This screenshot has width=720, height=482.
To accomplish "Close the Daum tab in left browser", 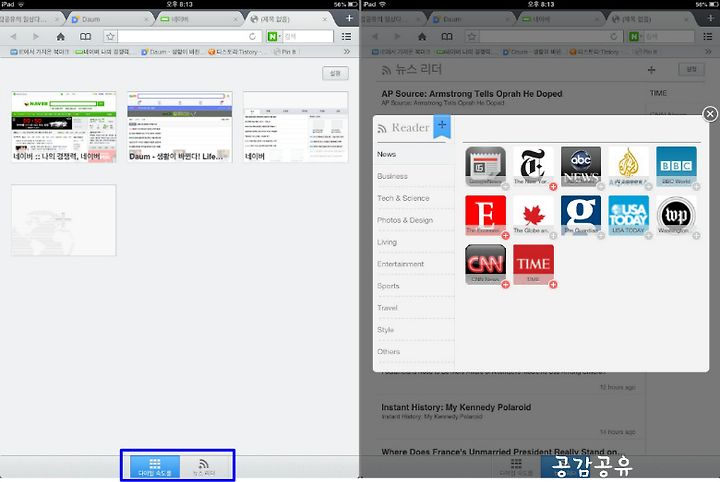I will pyautogui.click(x=146, y=19).
